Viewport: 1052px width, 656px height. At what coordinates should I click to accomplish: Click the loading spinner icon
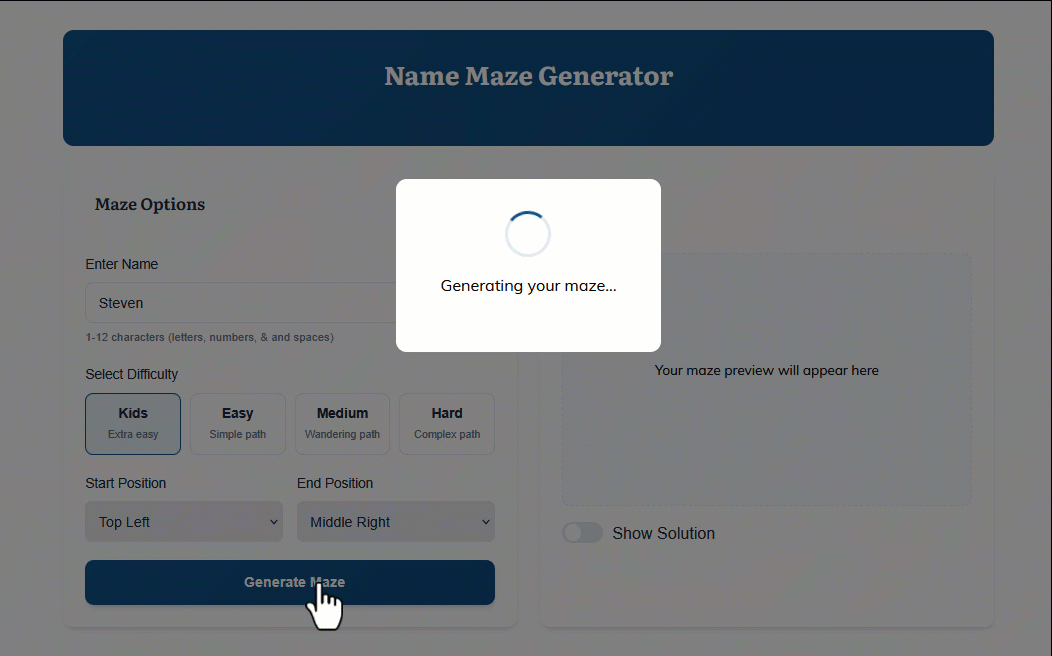(528, 234)
